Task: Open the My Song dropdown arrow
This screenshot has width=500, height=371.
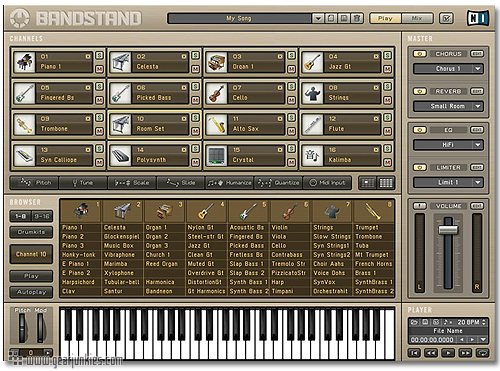Action: pos(318,18)
